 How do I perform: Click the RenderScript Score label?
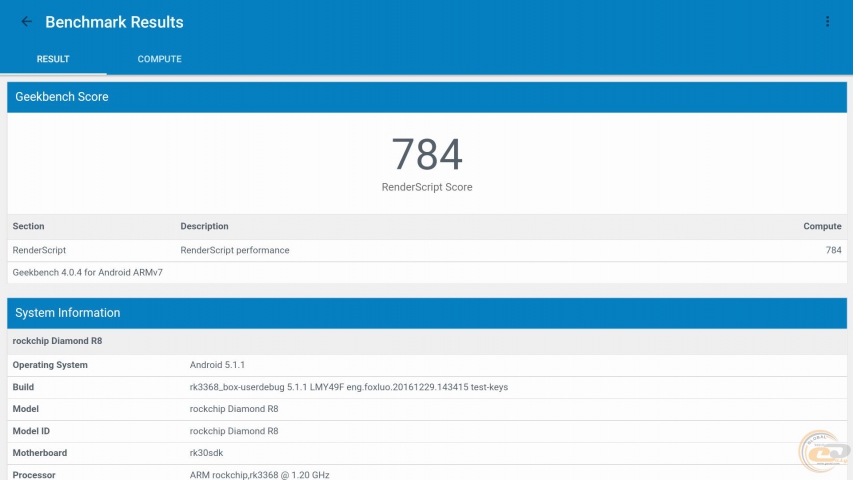pyautogui.click(x=427, y=187)
